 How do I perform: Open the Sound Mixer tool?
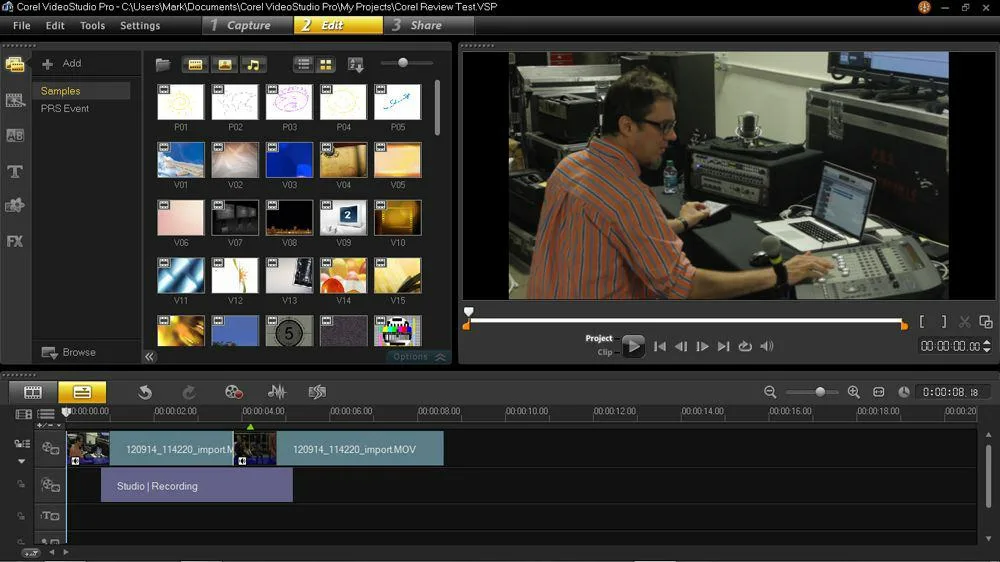[277, 392]
